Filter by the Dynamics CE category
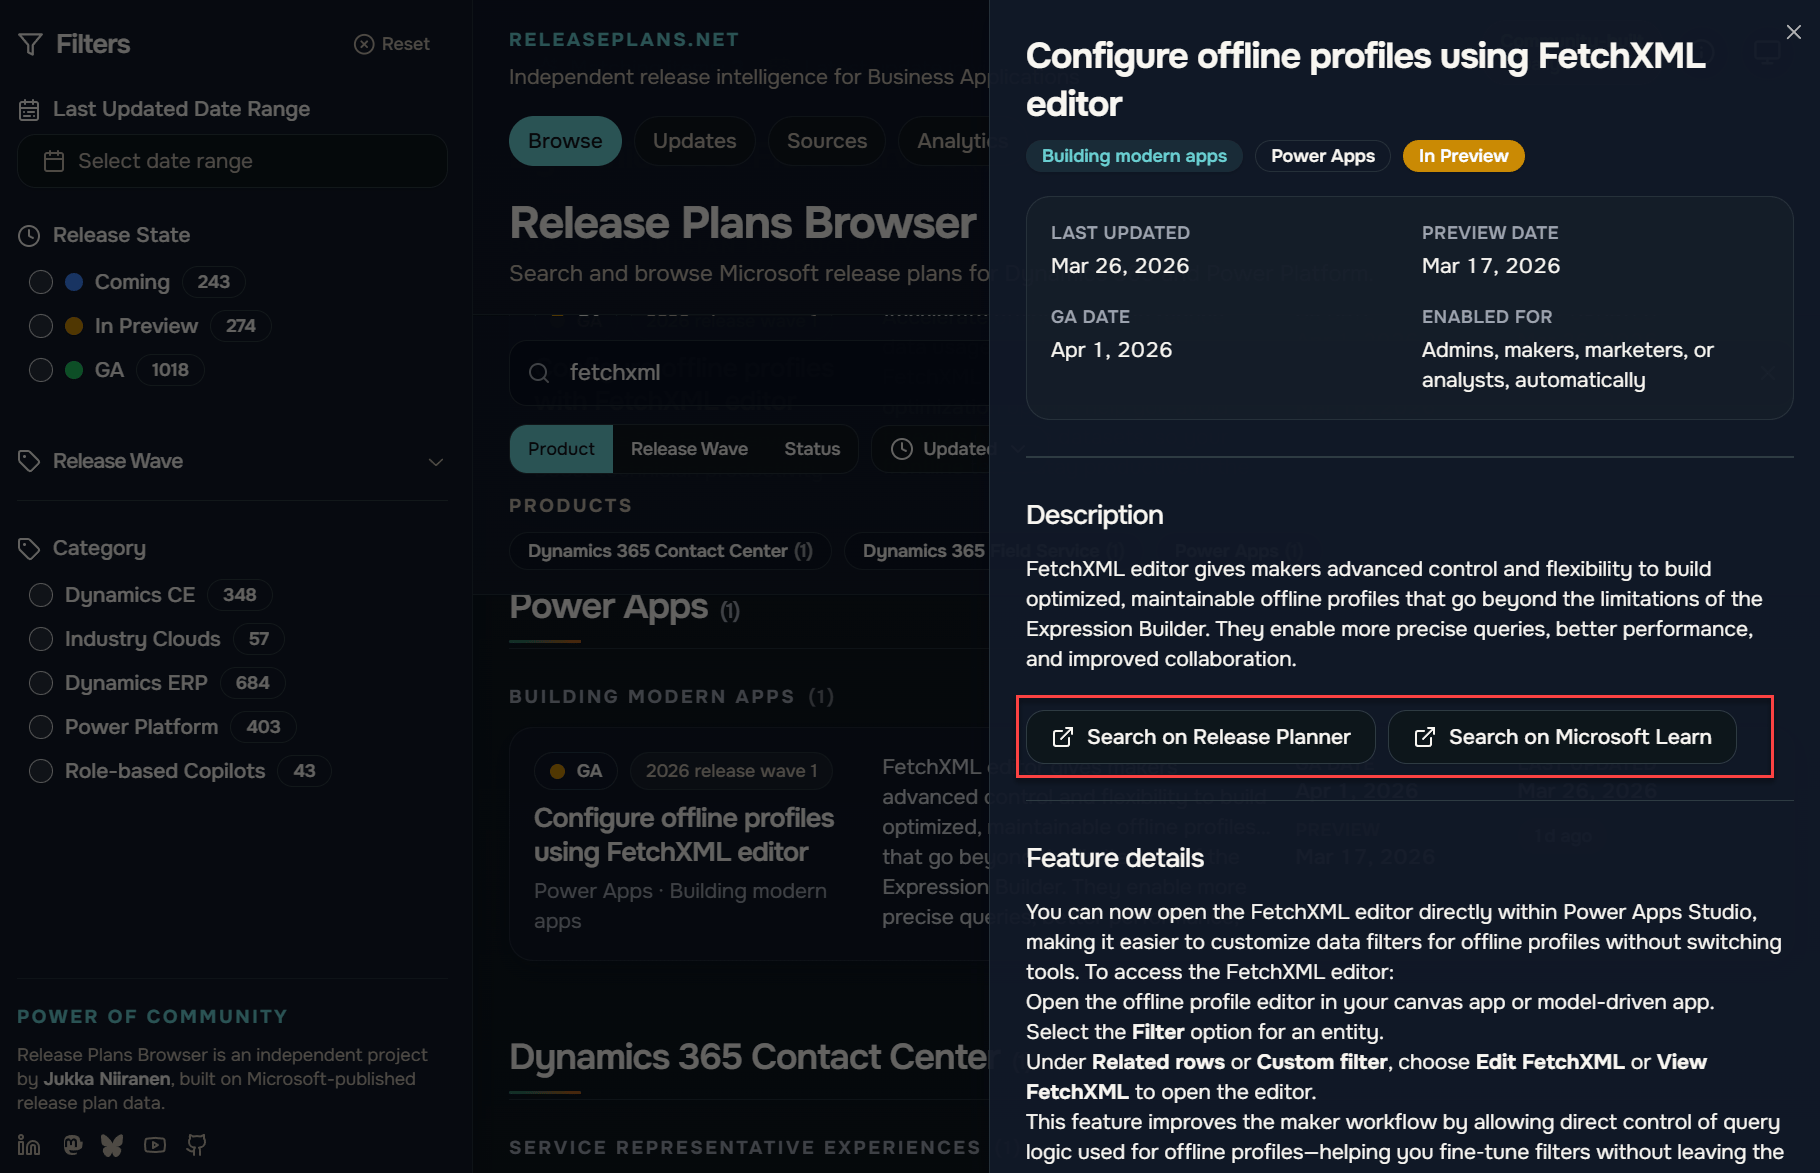The image size is (1820, 1173). (x=41, y=595)
